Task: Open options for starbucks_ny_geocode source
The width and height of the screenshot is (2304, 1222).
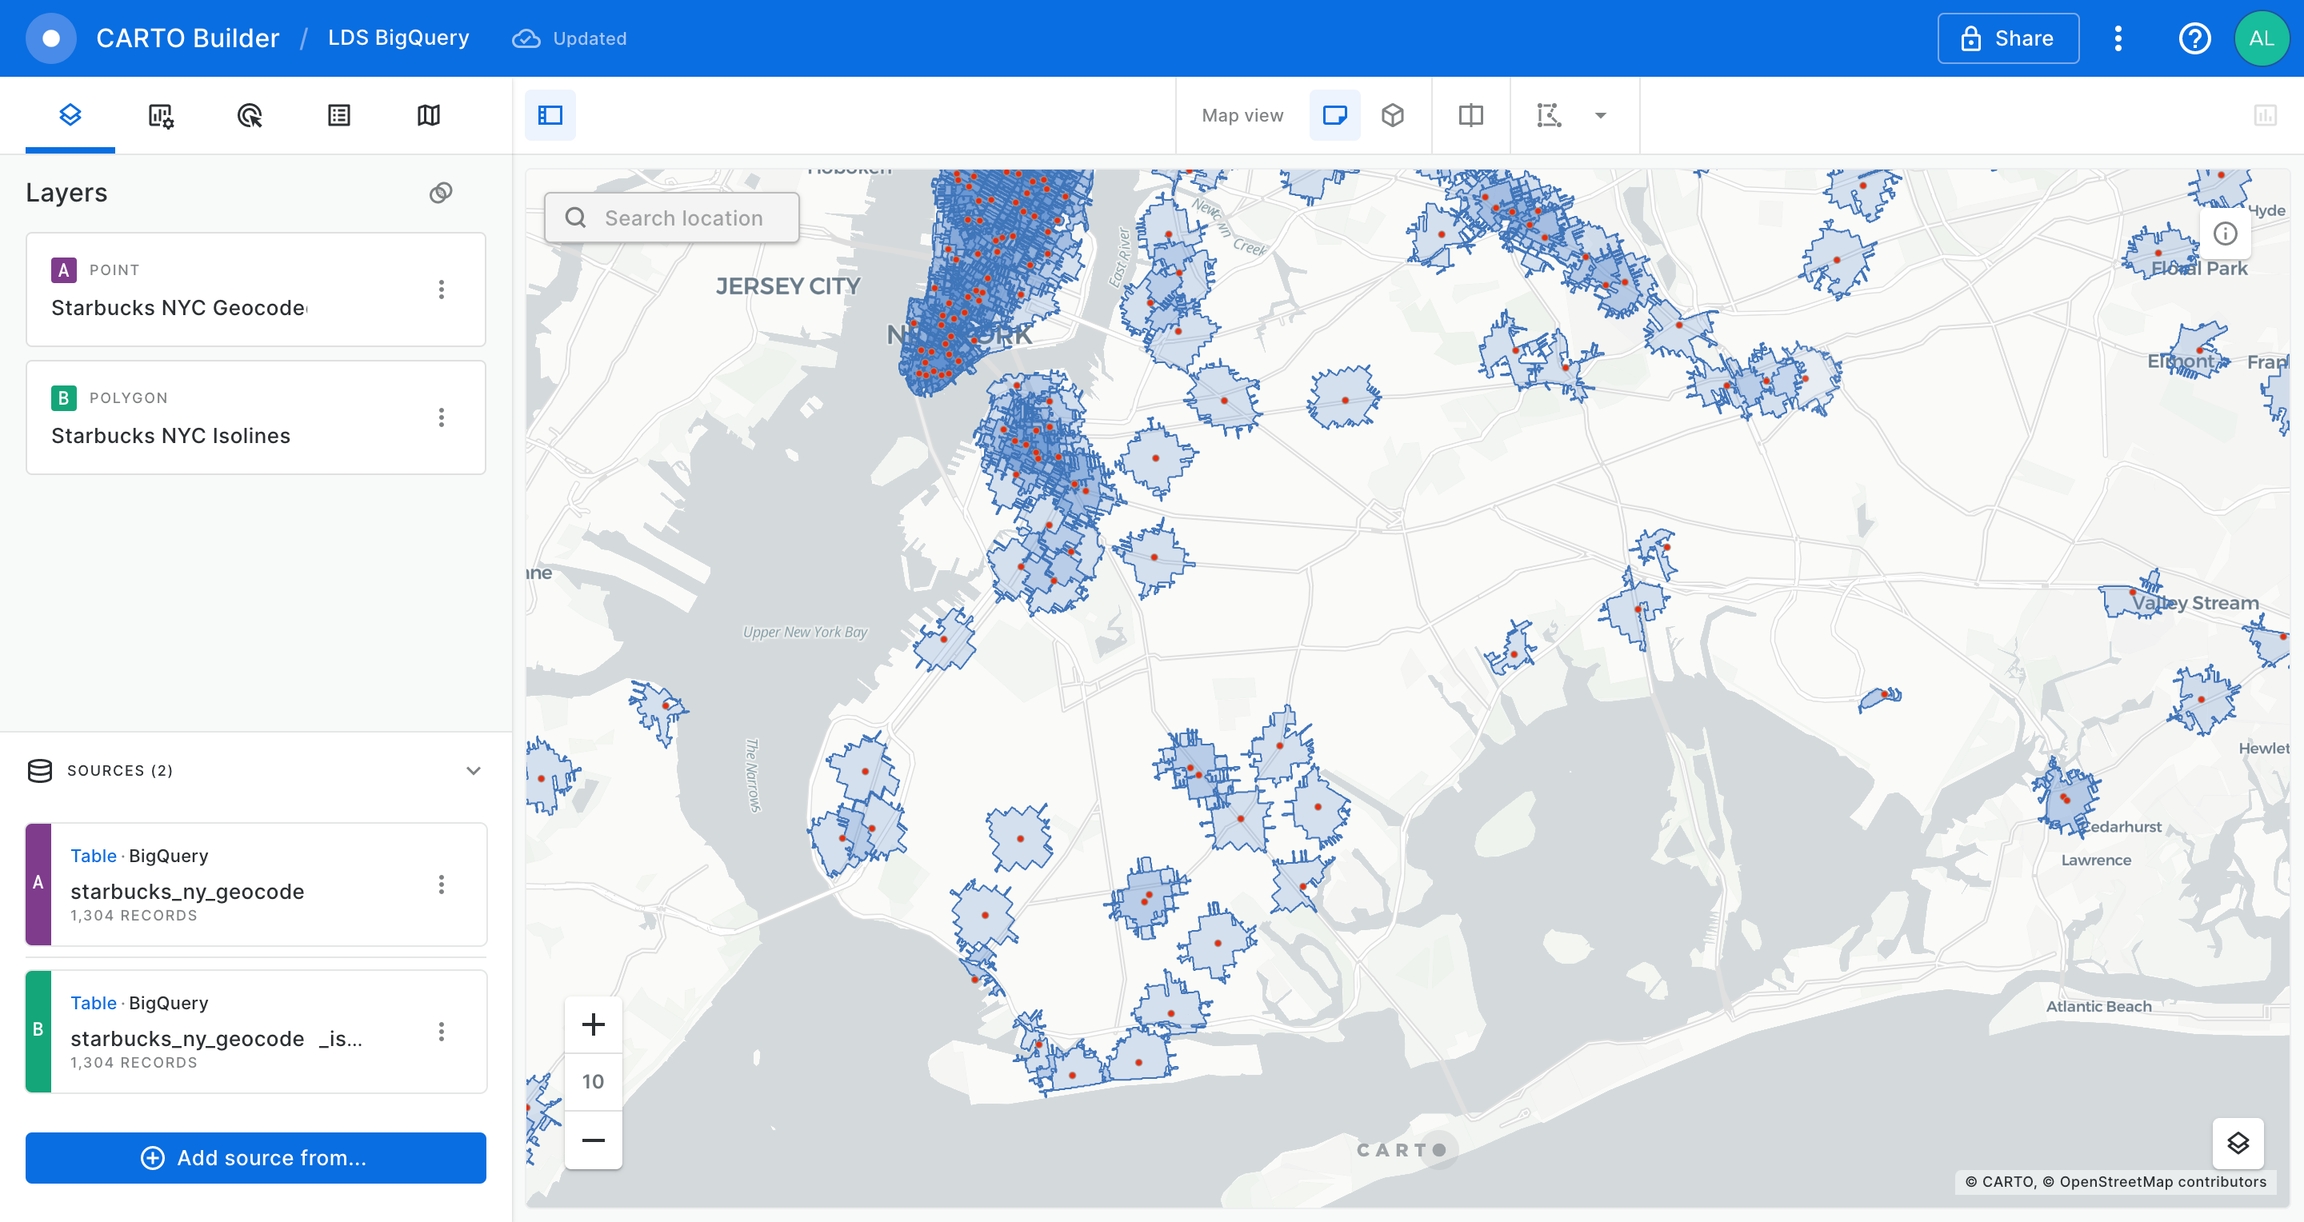Action: pos(441,884)
